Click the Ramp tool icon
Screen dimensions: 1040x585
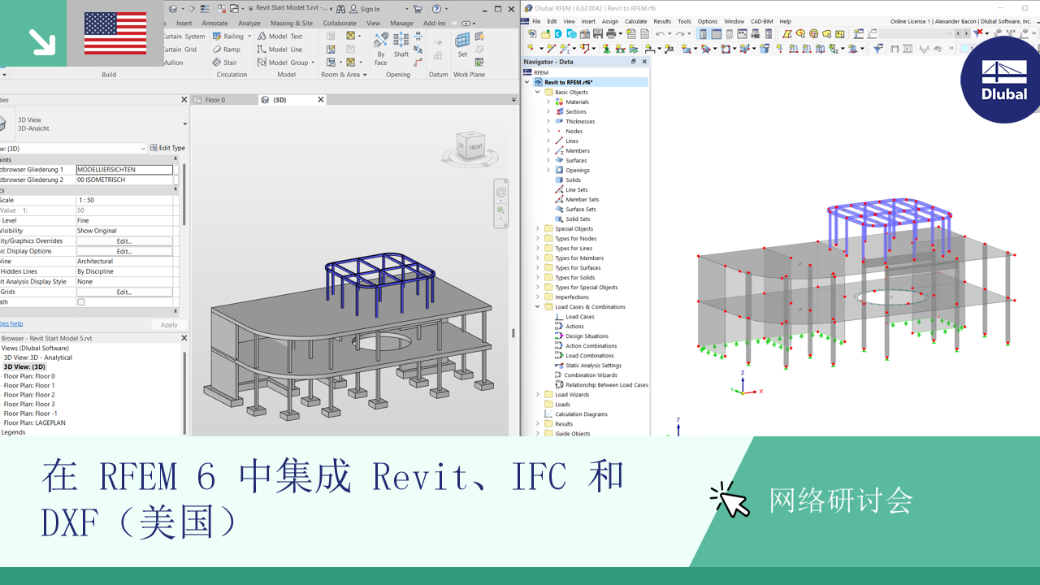coord(217,49)
